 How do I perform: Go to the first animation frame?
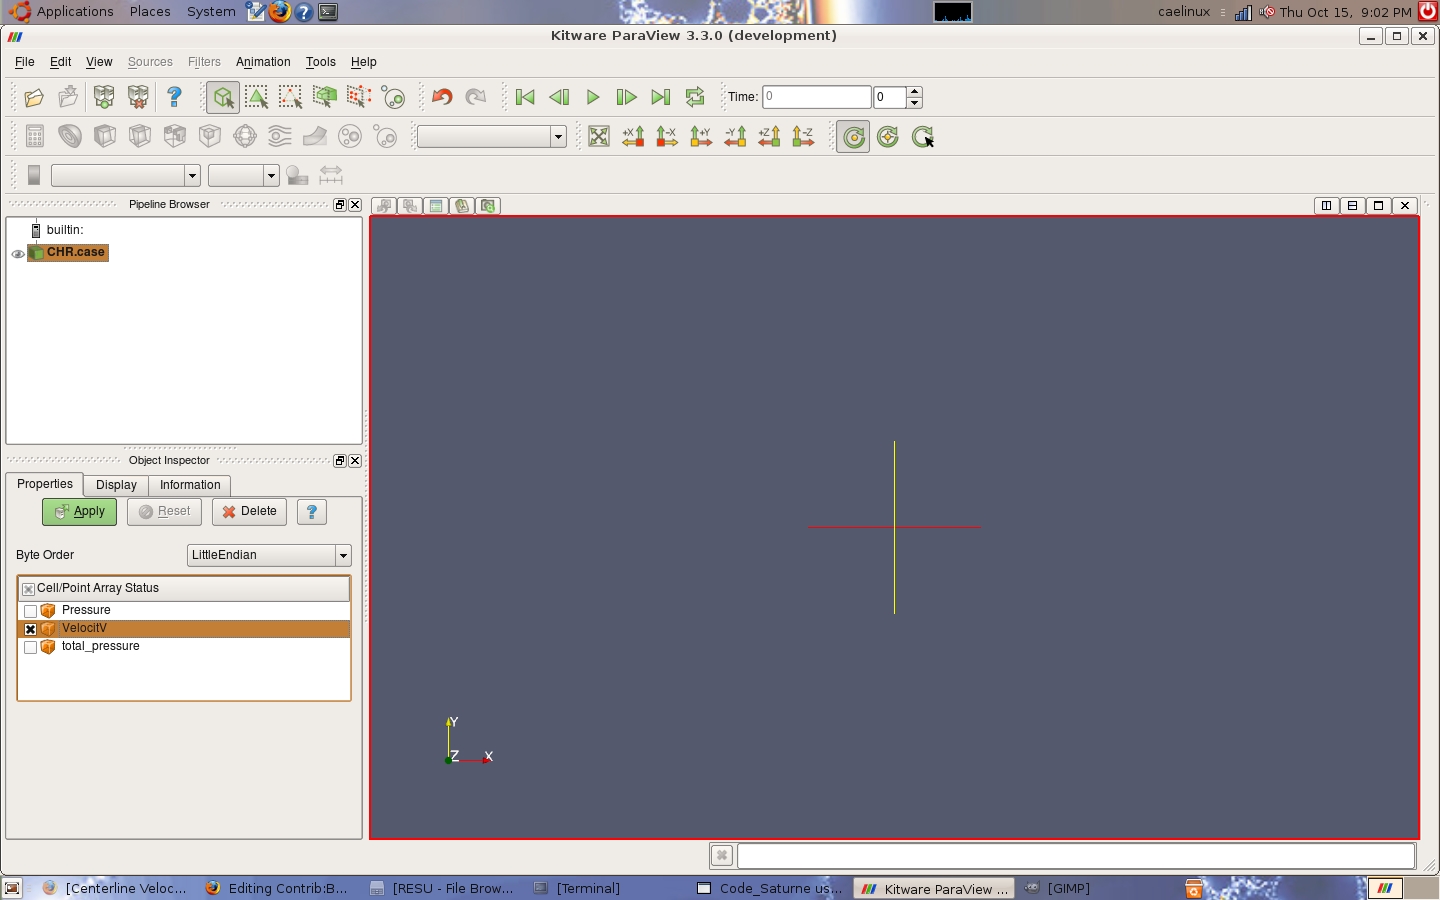point(525,97)
